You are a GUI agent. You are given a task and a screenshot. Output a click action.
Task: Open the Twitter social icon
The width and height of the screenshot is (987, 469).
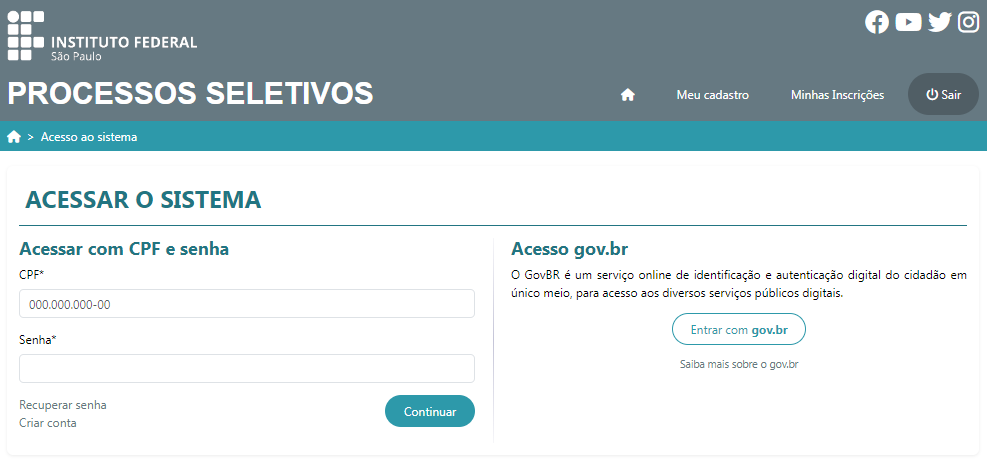(x=940, y=23)
